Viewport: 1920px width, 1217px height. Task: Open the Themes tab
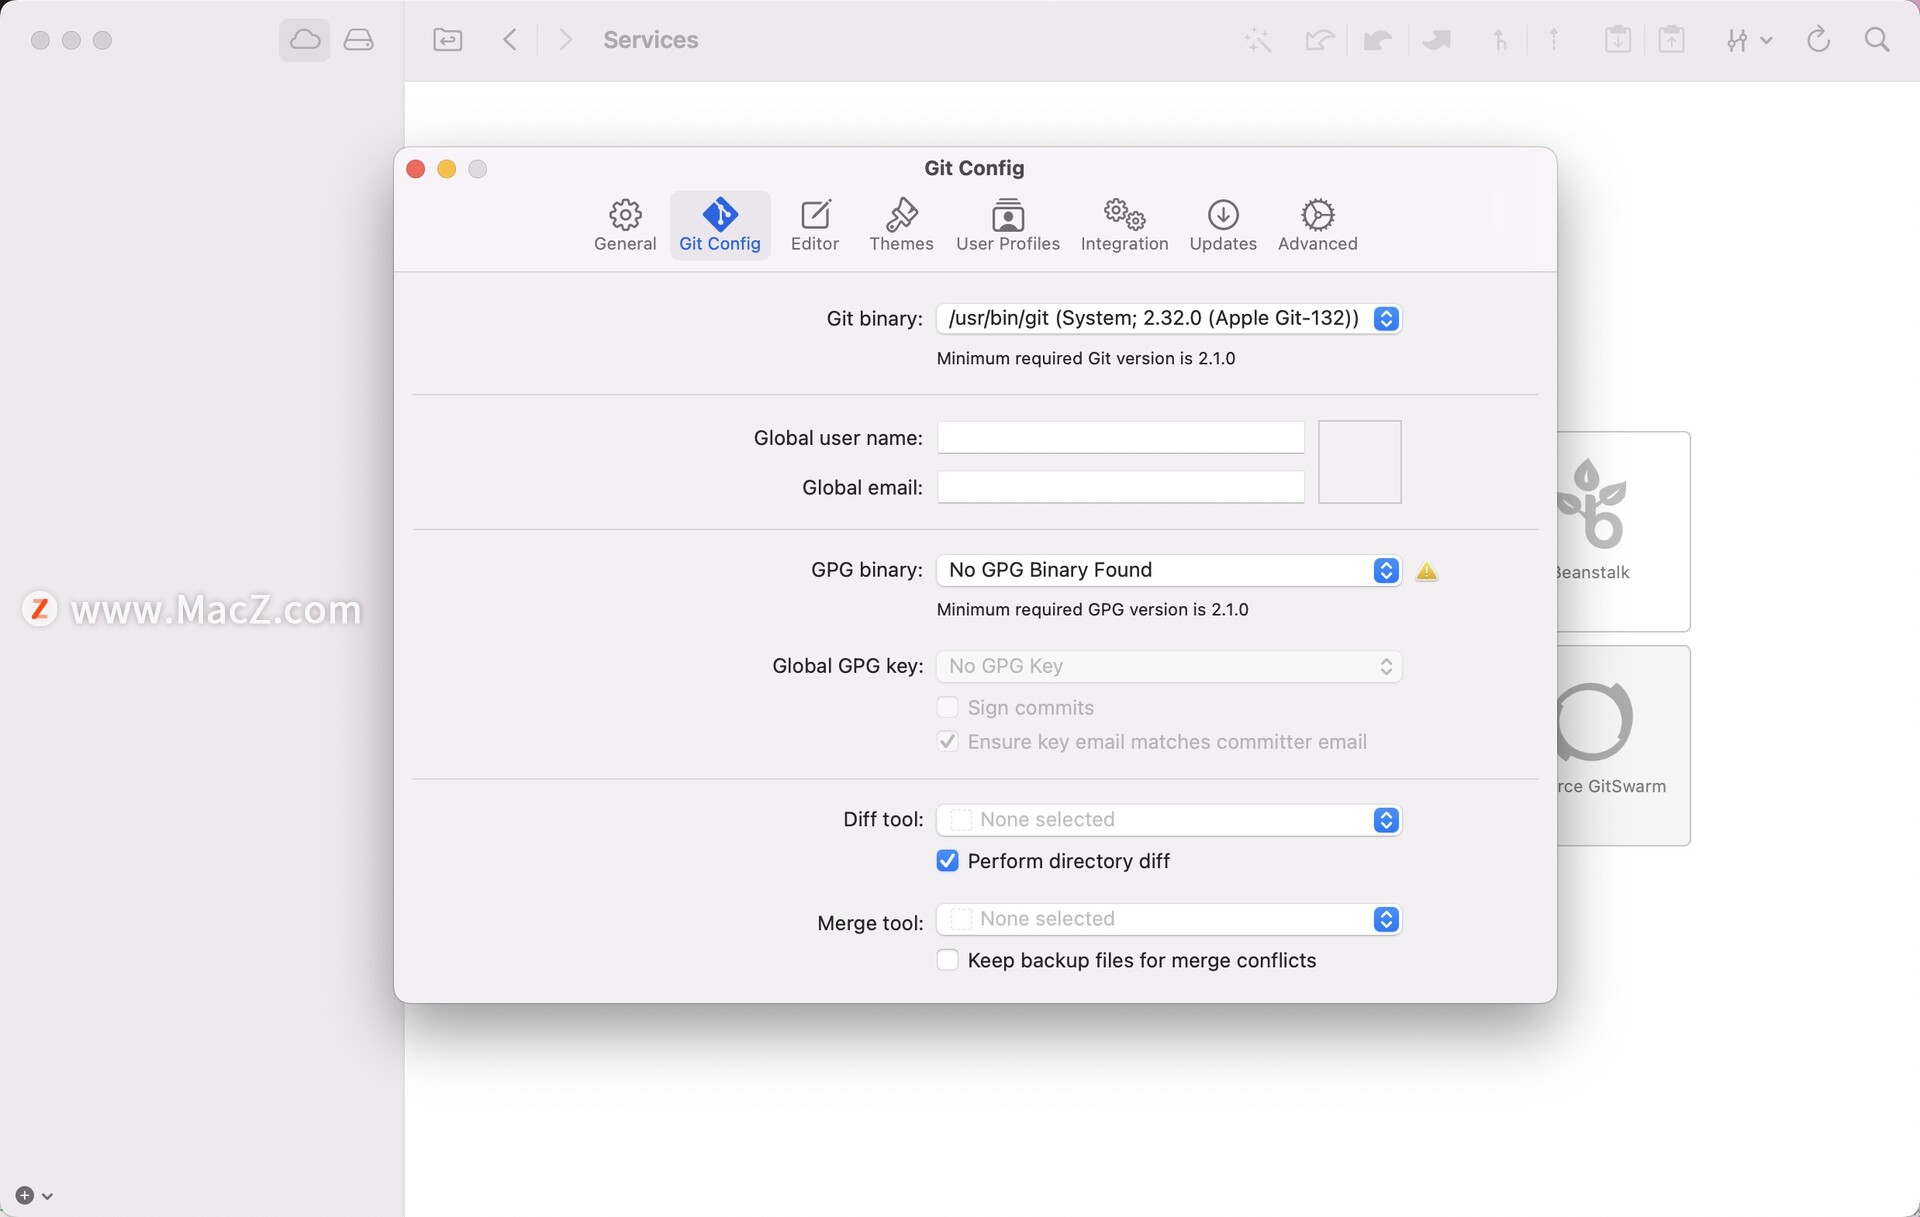(x=901, y=225)
